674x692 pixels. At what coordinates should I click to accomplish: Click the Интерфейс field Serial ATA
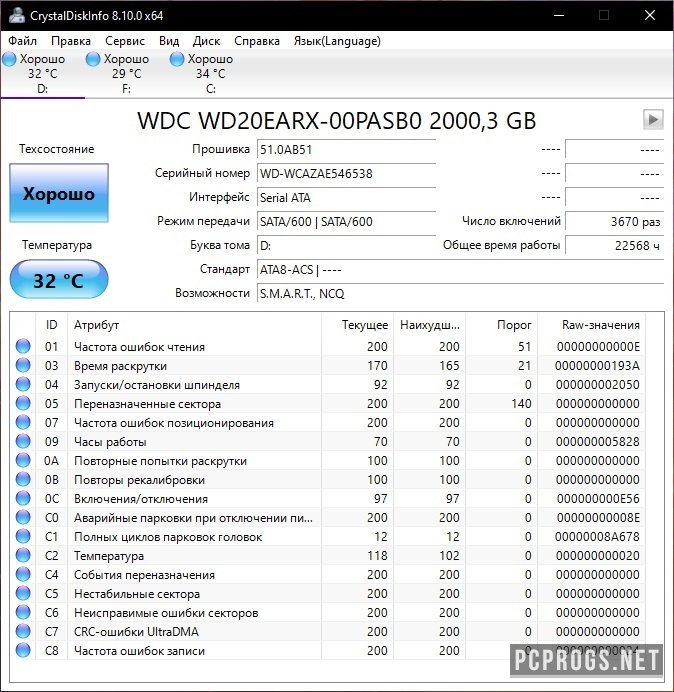coord(346,197)
